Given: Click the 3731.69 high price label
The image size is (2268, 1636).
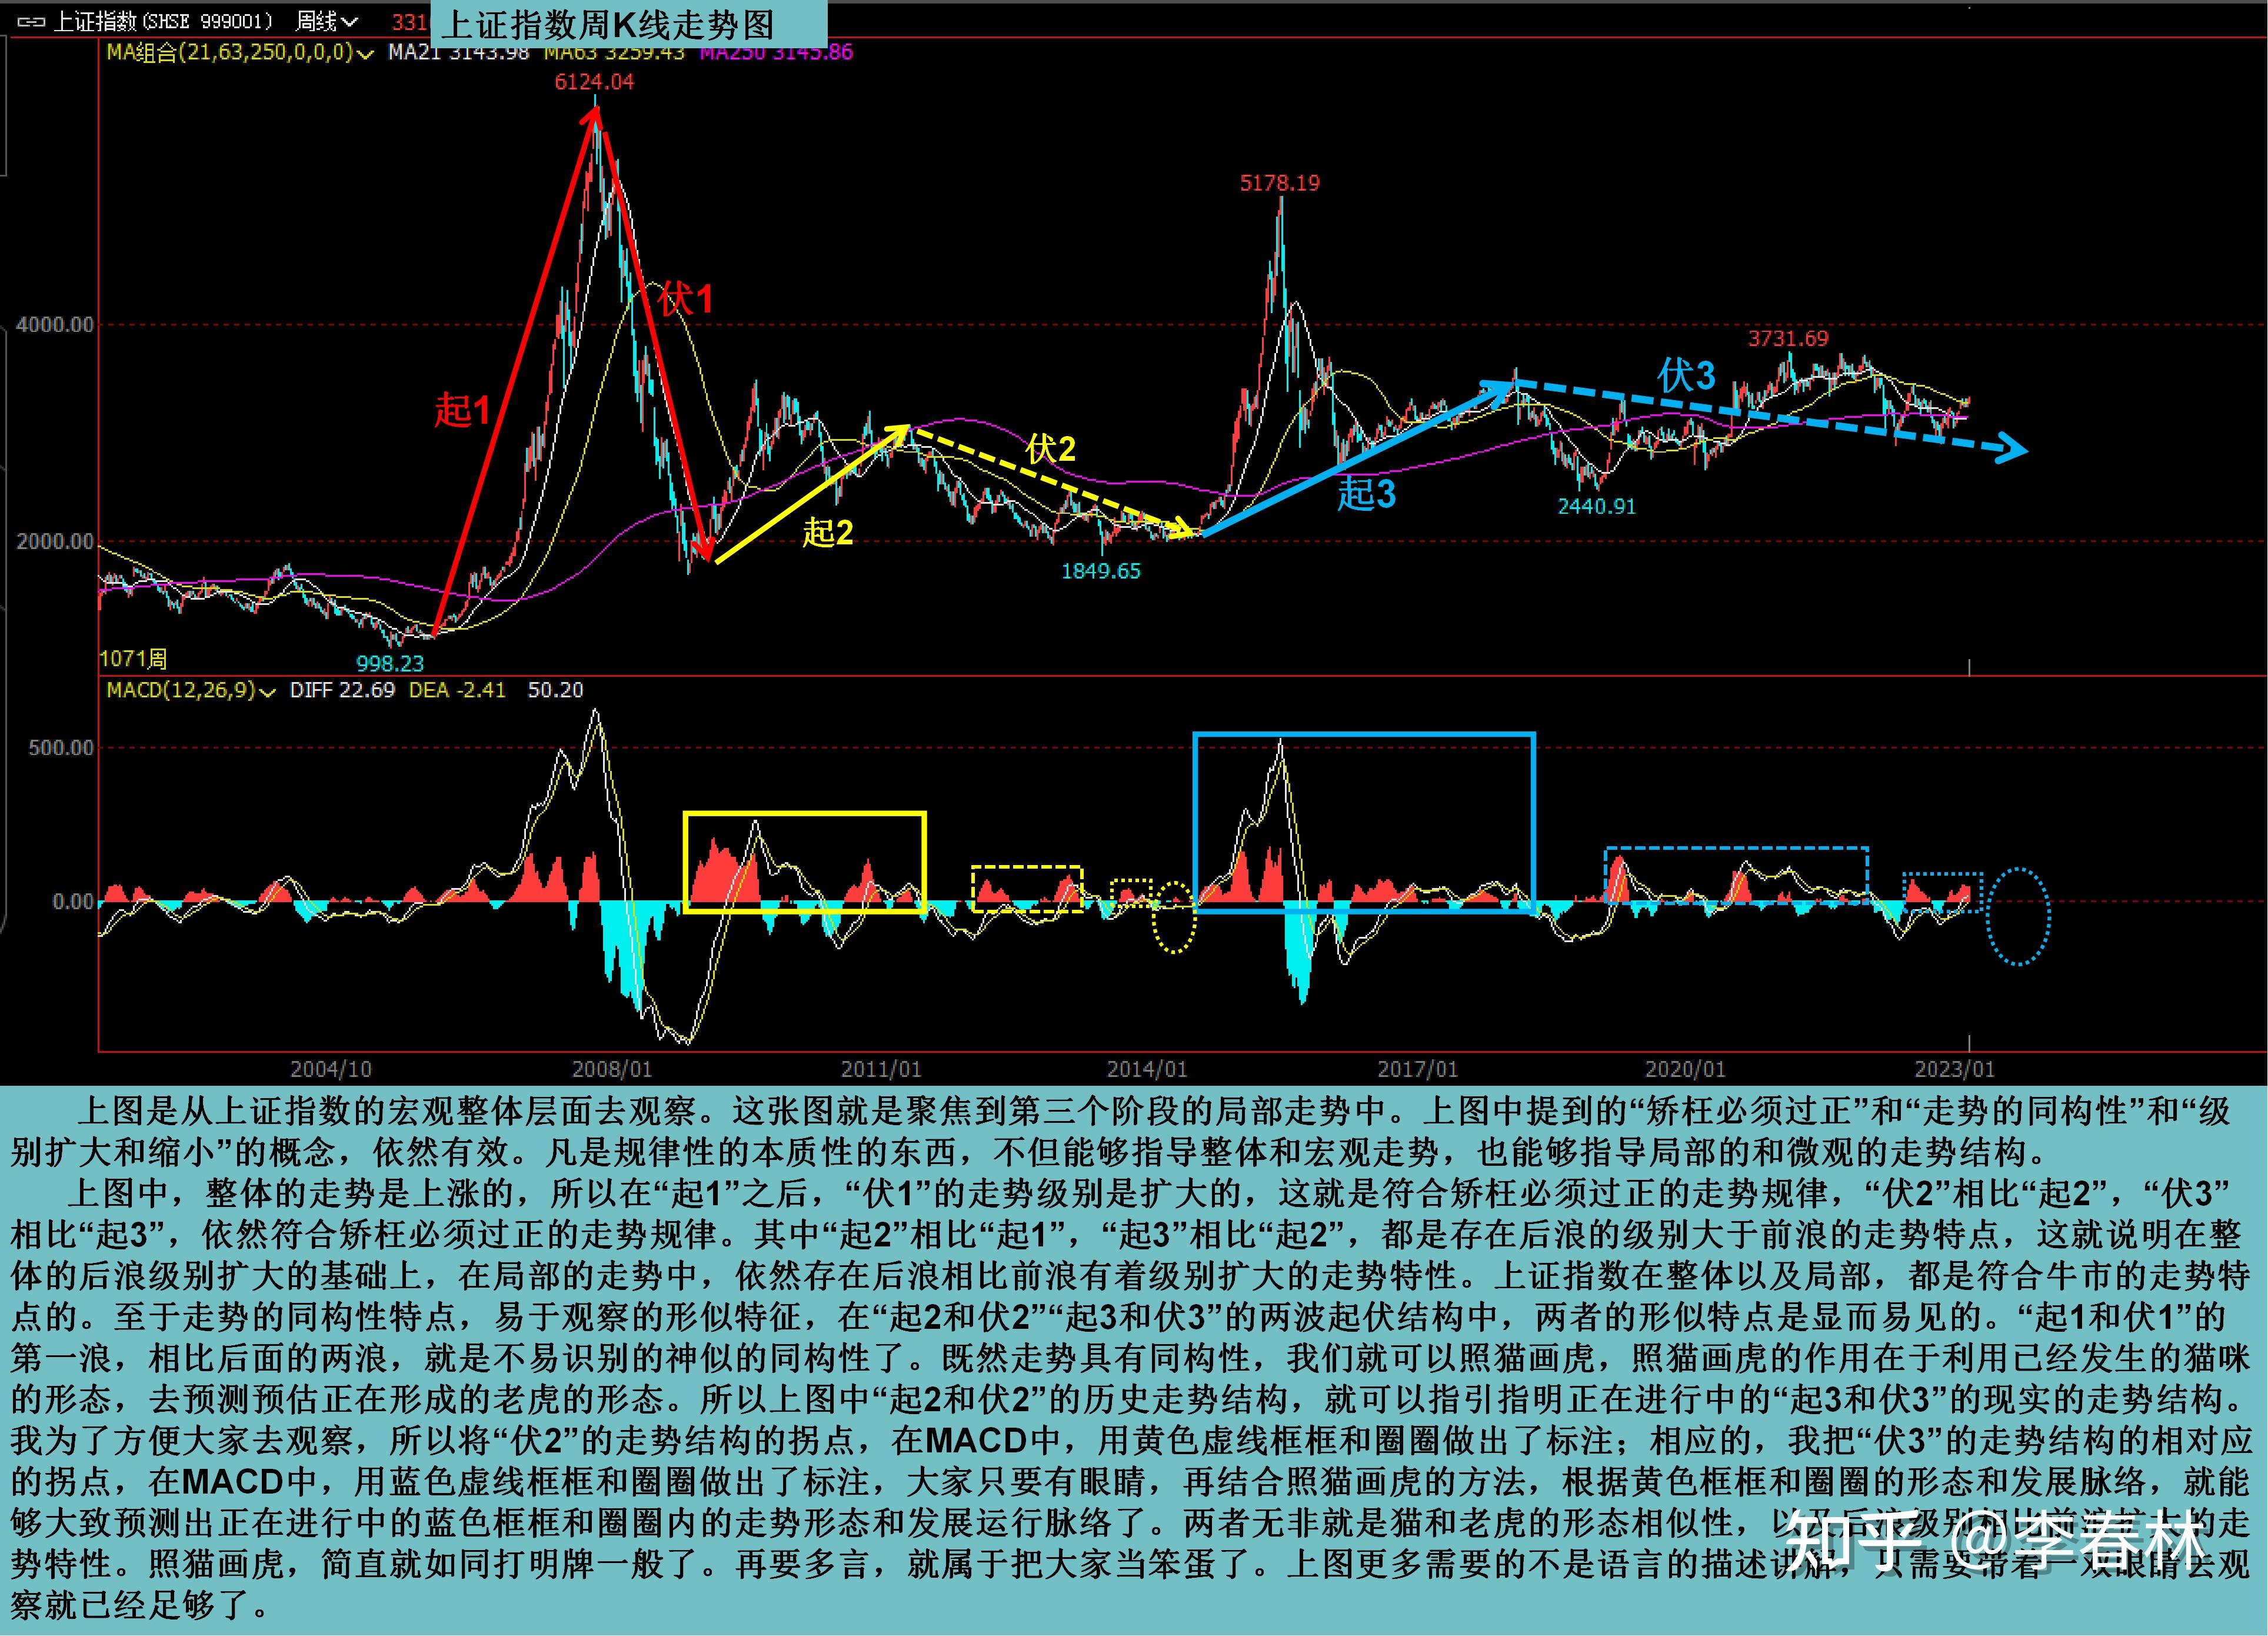Looking at the screenshot, I should [x=1788, y=339].
